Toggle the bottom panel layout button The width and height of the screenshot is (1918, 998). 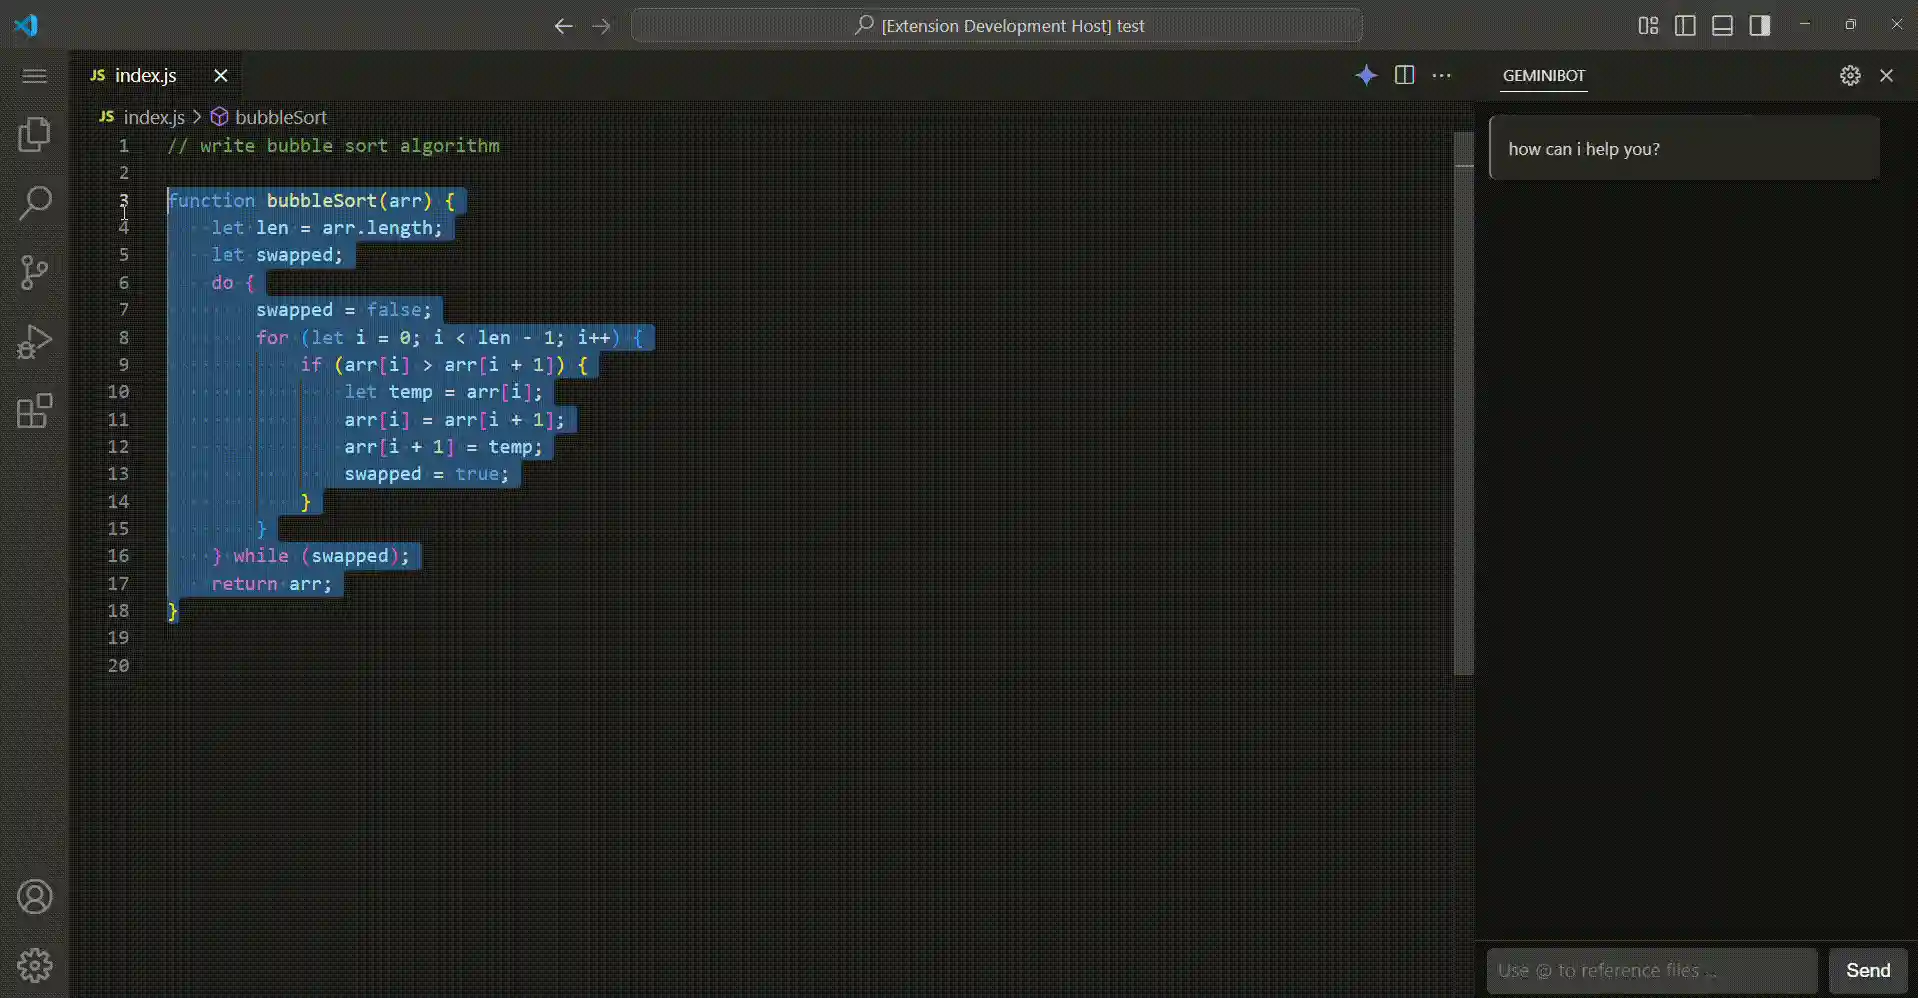pyautogui.click(x=1722, y=26)
